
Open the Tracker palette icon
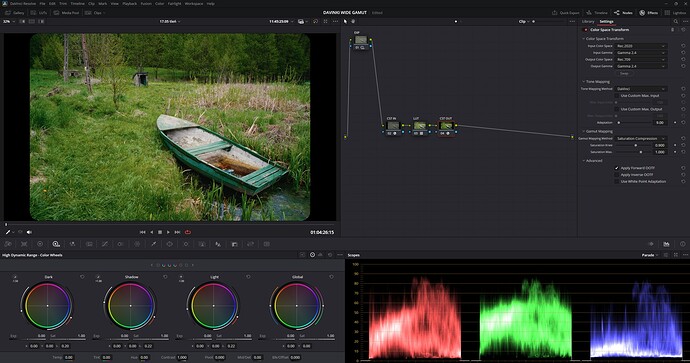pyautogui.click(x=186, y=244)
